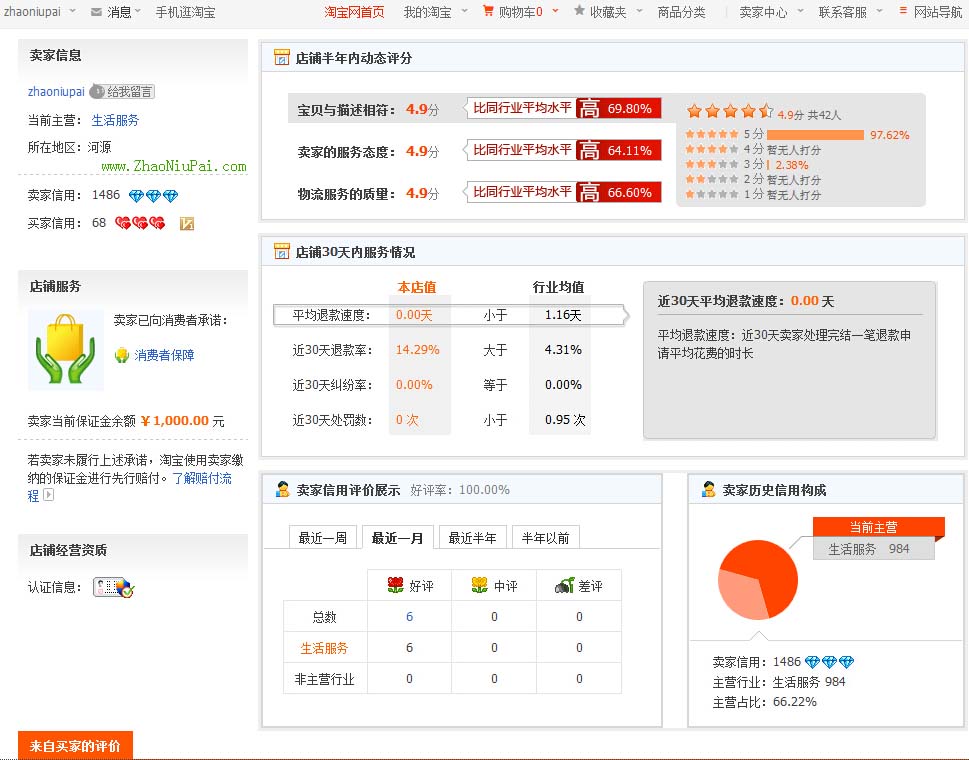Switch to the 最近半年 tab
Image resolution: width=969 pixels, height=760 pixels.
pyautogui.click(x=472, y=538)
